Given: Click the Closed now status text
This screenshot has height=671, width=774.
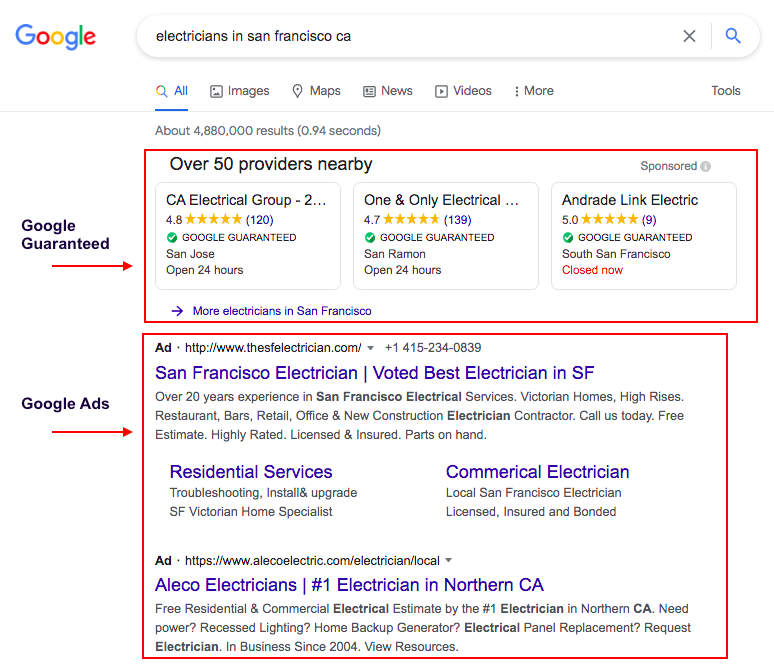Looking at the screenshot, I should click(592, 270).
